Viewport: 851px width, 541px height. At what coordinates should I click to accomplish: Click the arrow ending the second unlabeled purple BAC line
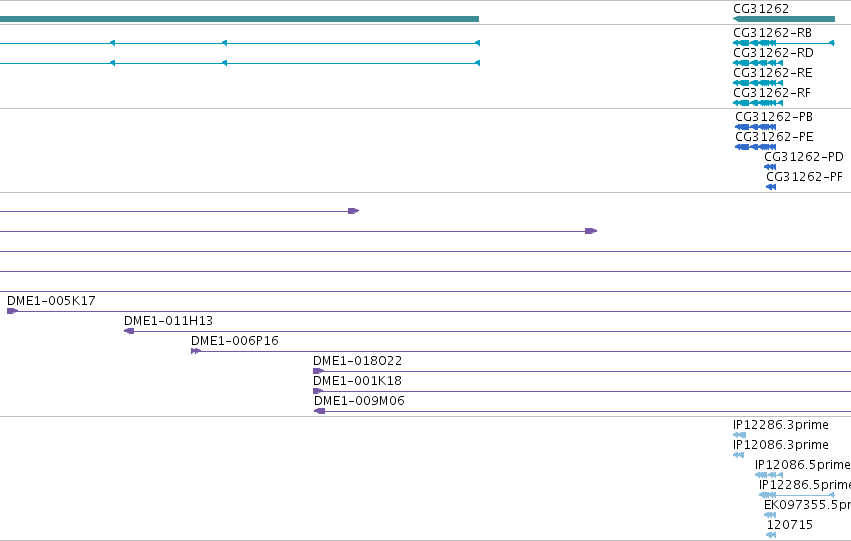[591, 231]
